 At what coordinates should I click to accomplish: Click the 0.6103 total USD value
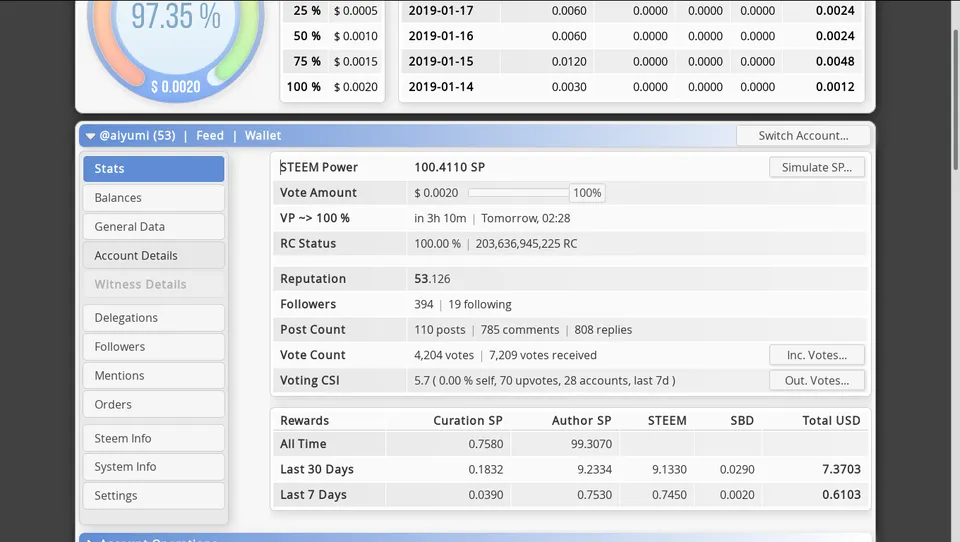click(841, 495)
